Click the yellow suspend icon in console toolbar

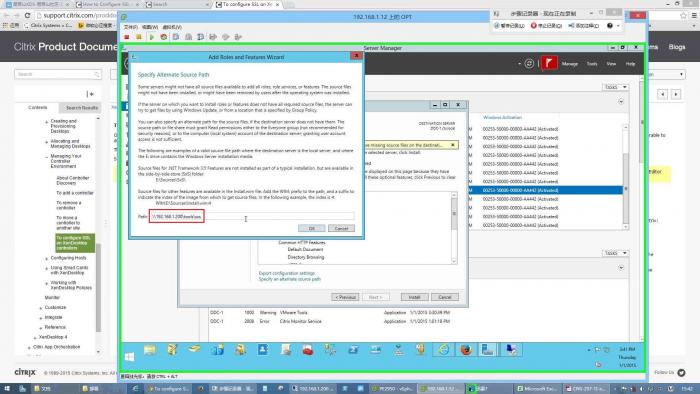[x=139, y=37]
